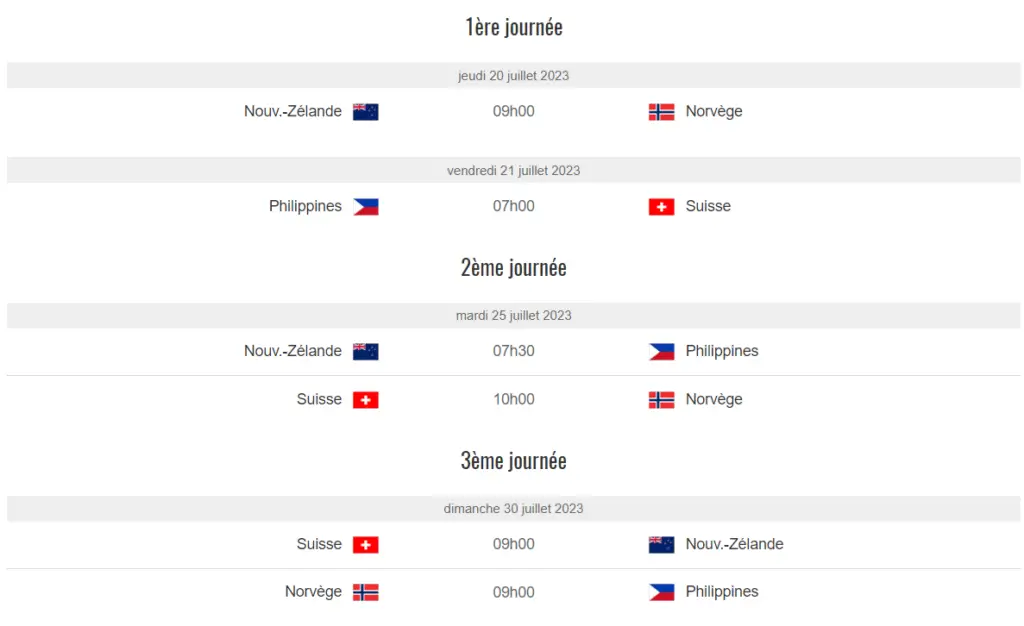This screenshot has width=1024, height=626.
Task: Click Philippines flag in 07h30 match
Action: [x=661, y=352]
